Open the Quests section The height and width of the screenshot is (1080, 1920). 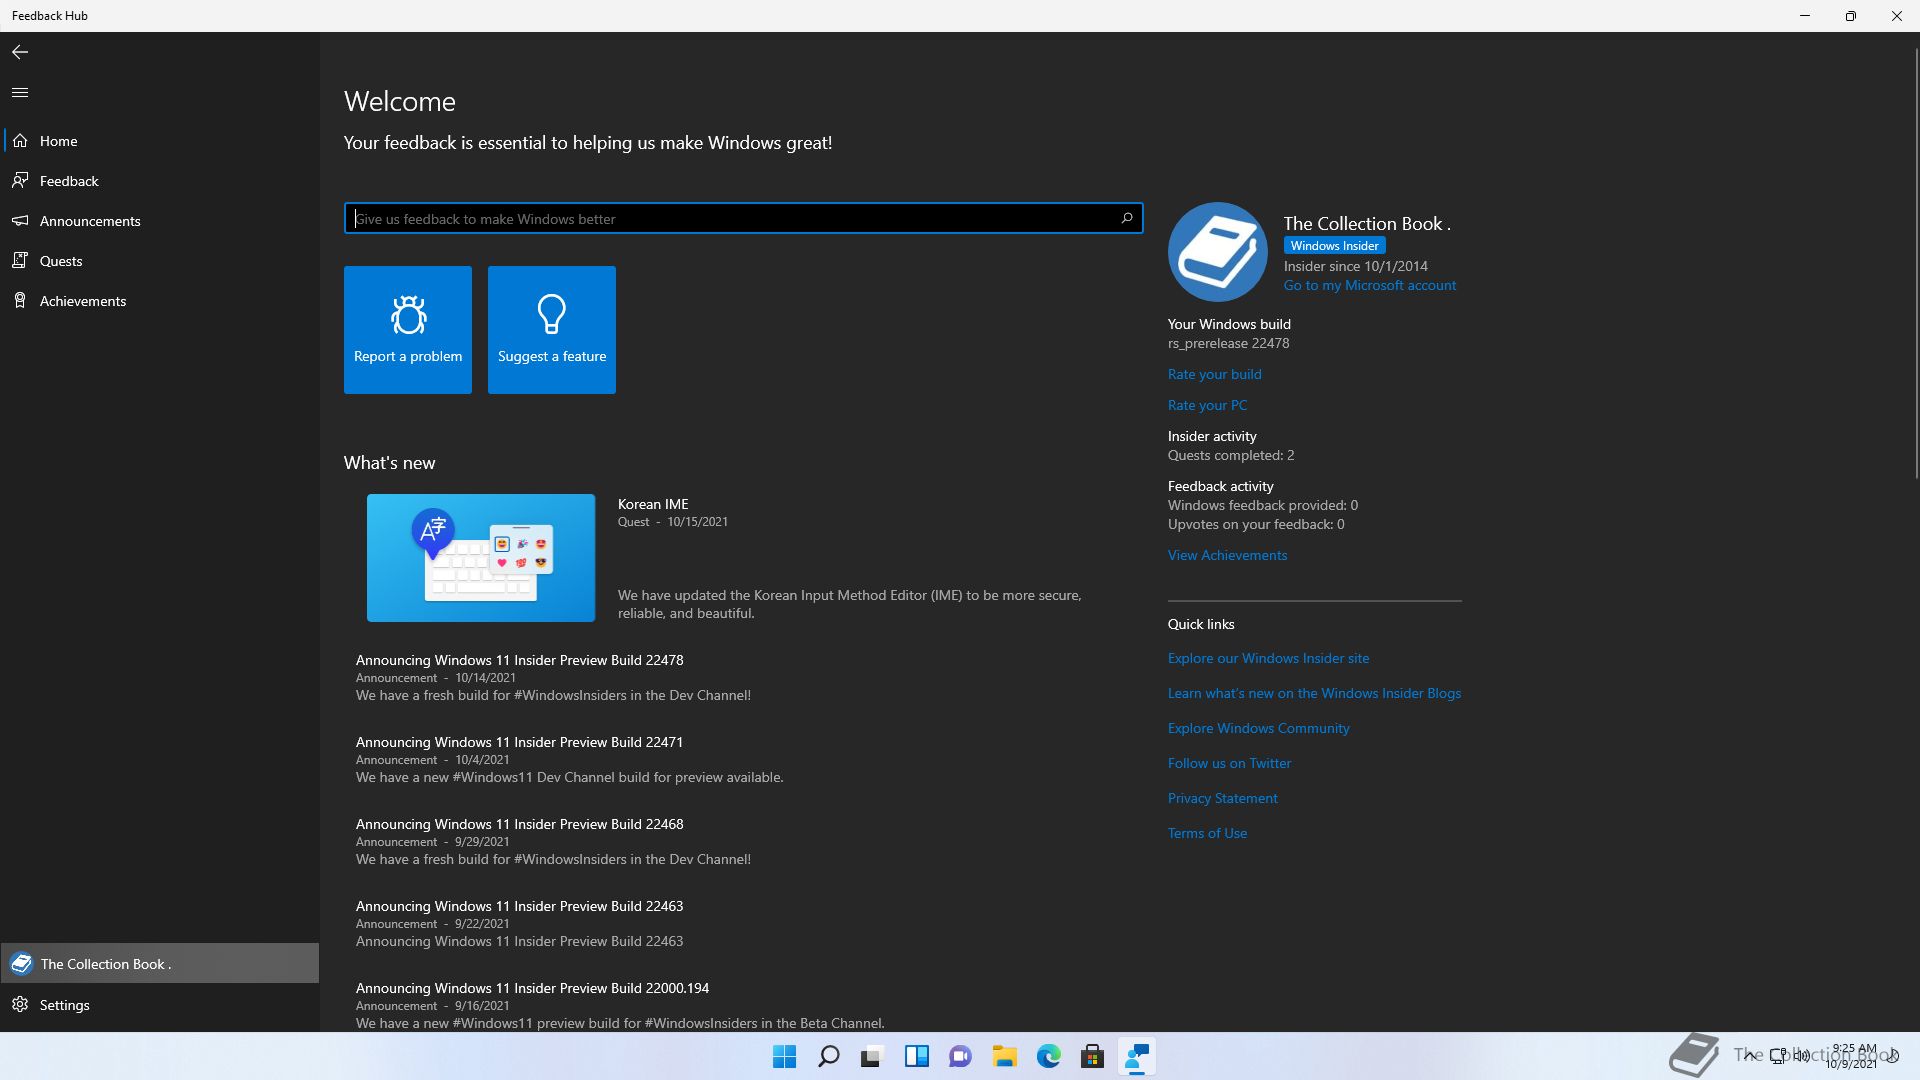160,261
